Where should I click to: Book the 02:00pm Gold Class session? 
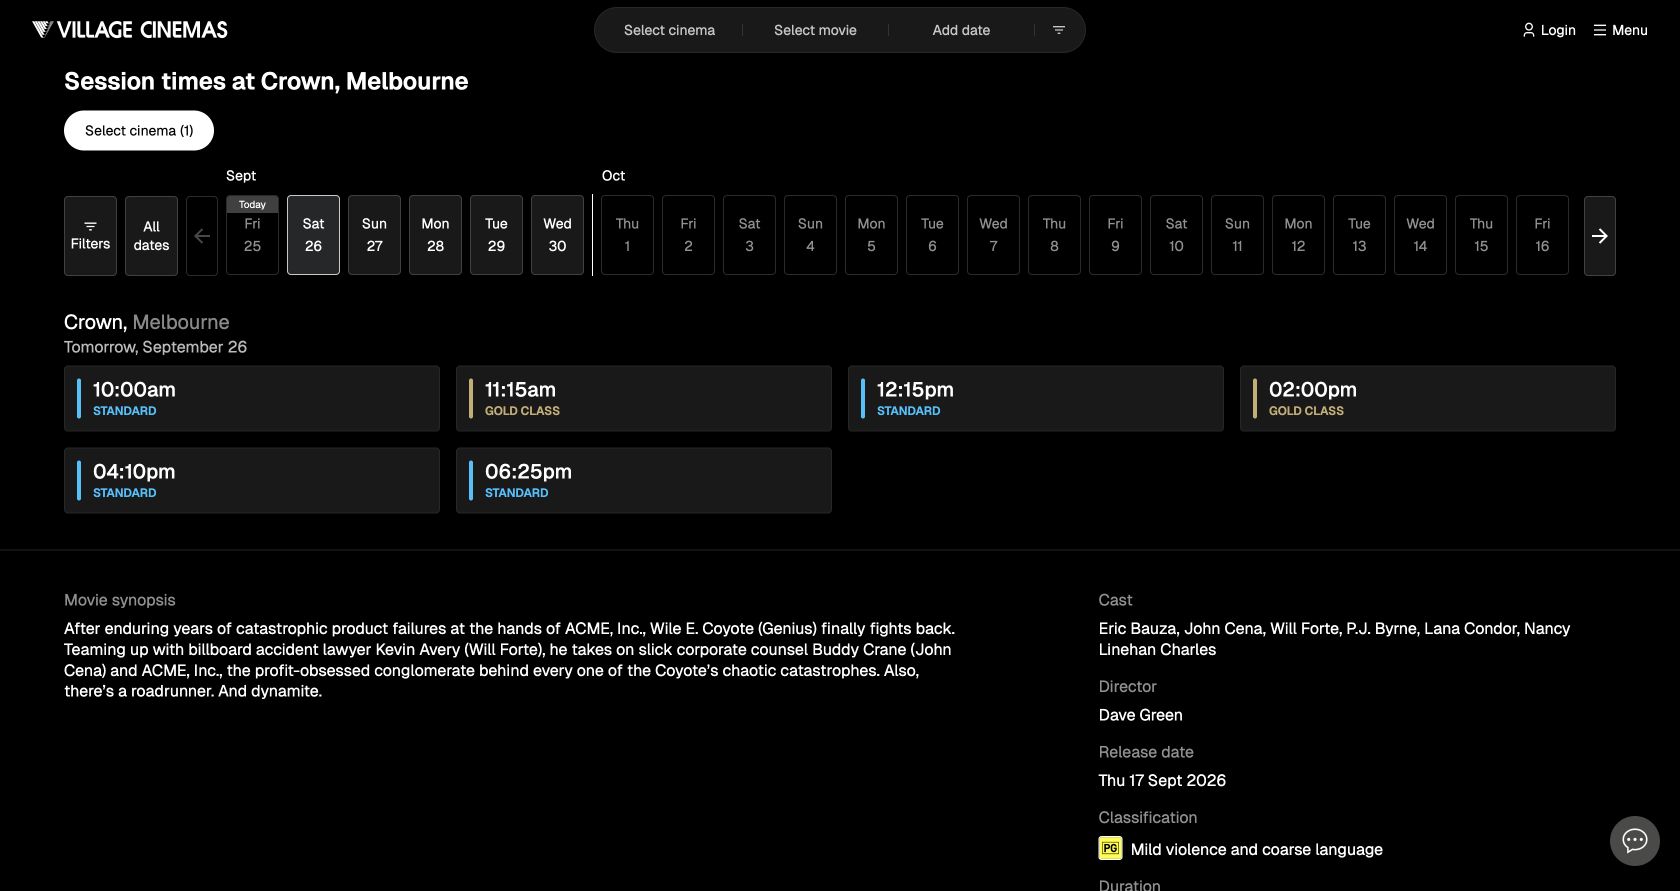point(1428,399)
